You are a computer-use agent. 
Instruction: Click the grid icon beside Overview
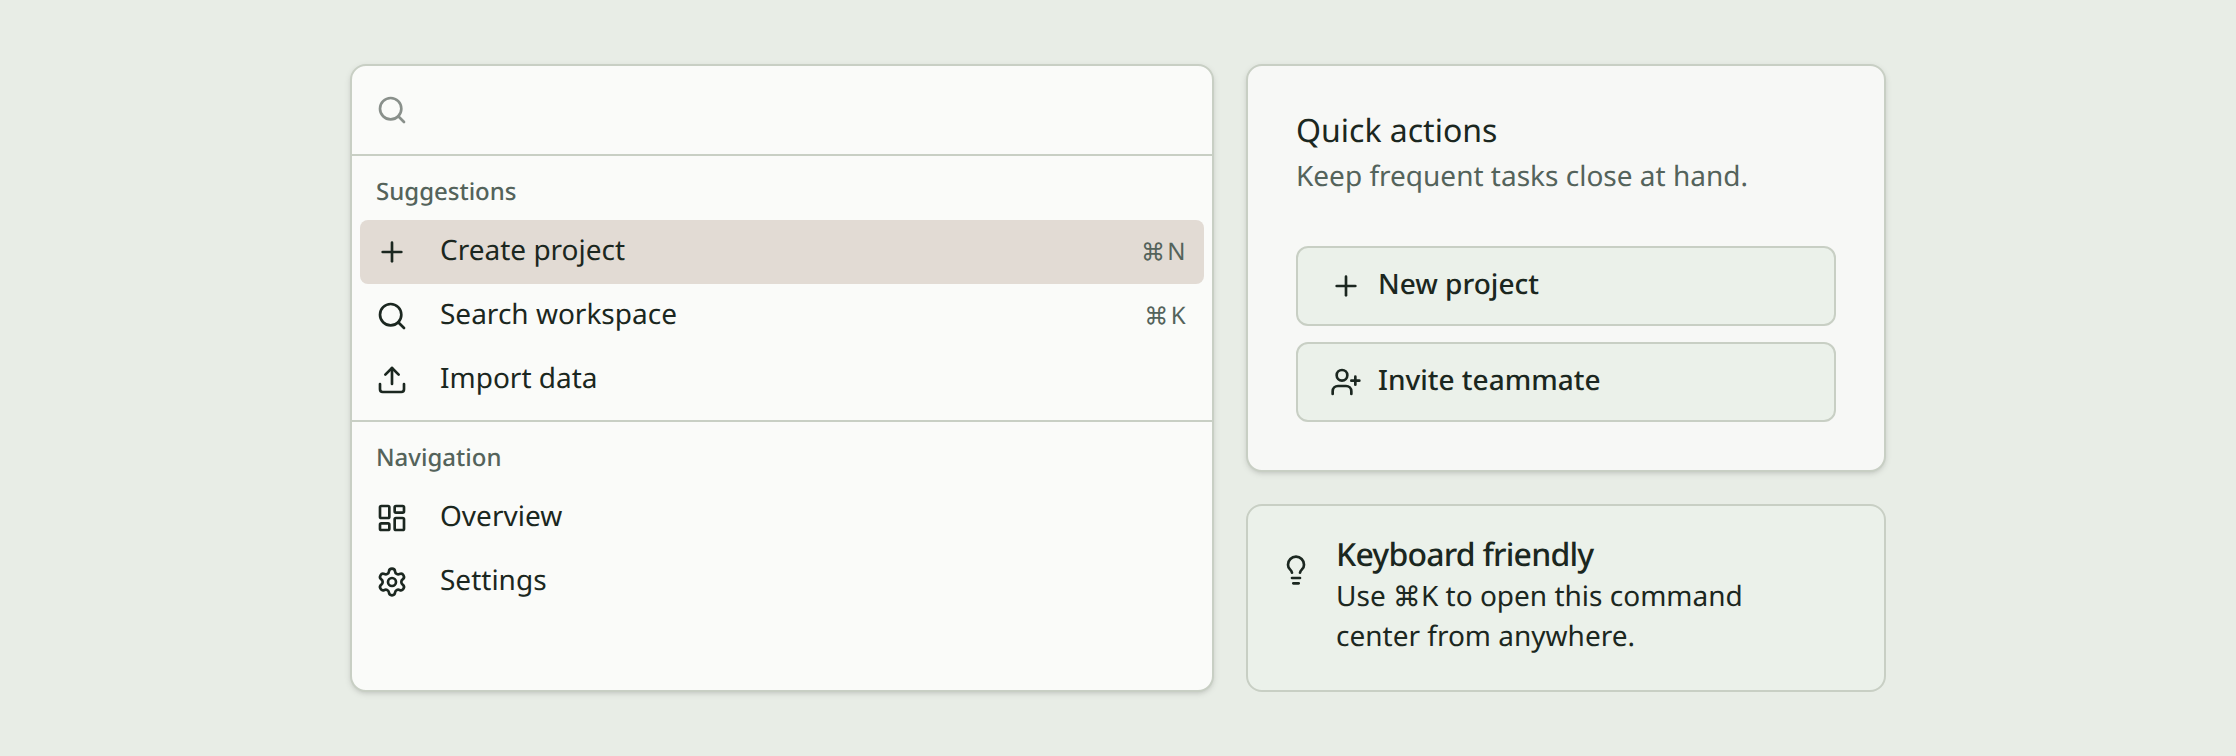coord(392,518)
